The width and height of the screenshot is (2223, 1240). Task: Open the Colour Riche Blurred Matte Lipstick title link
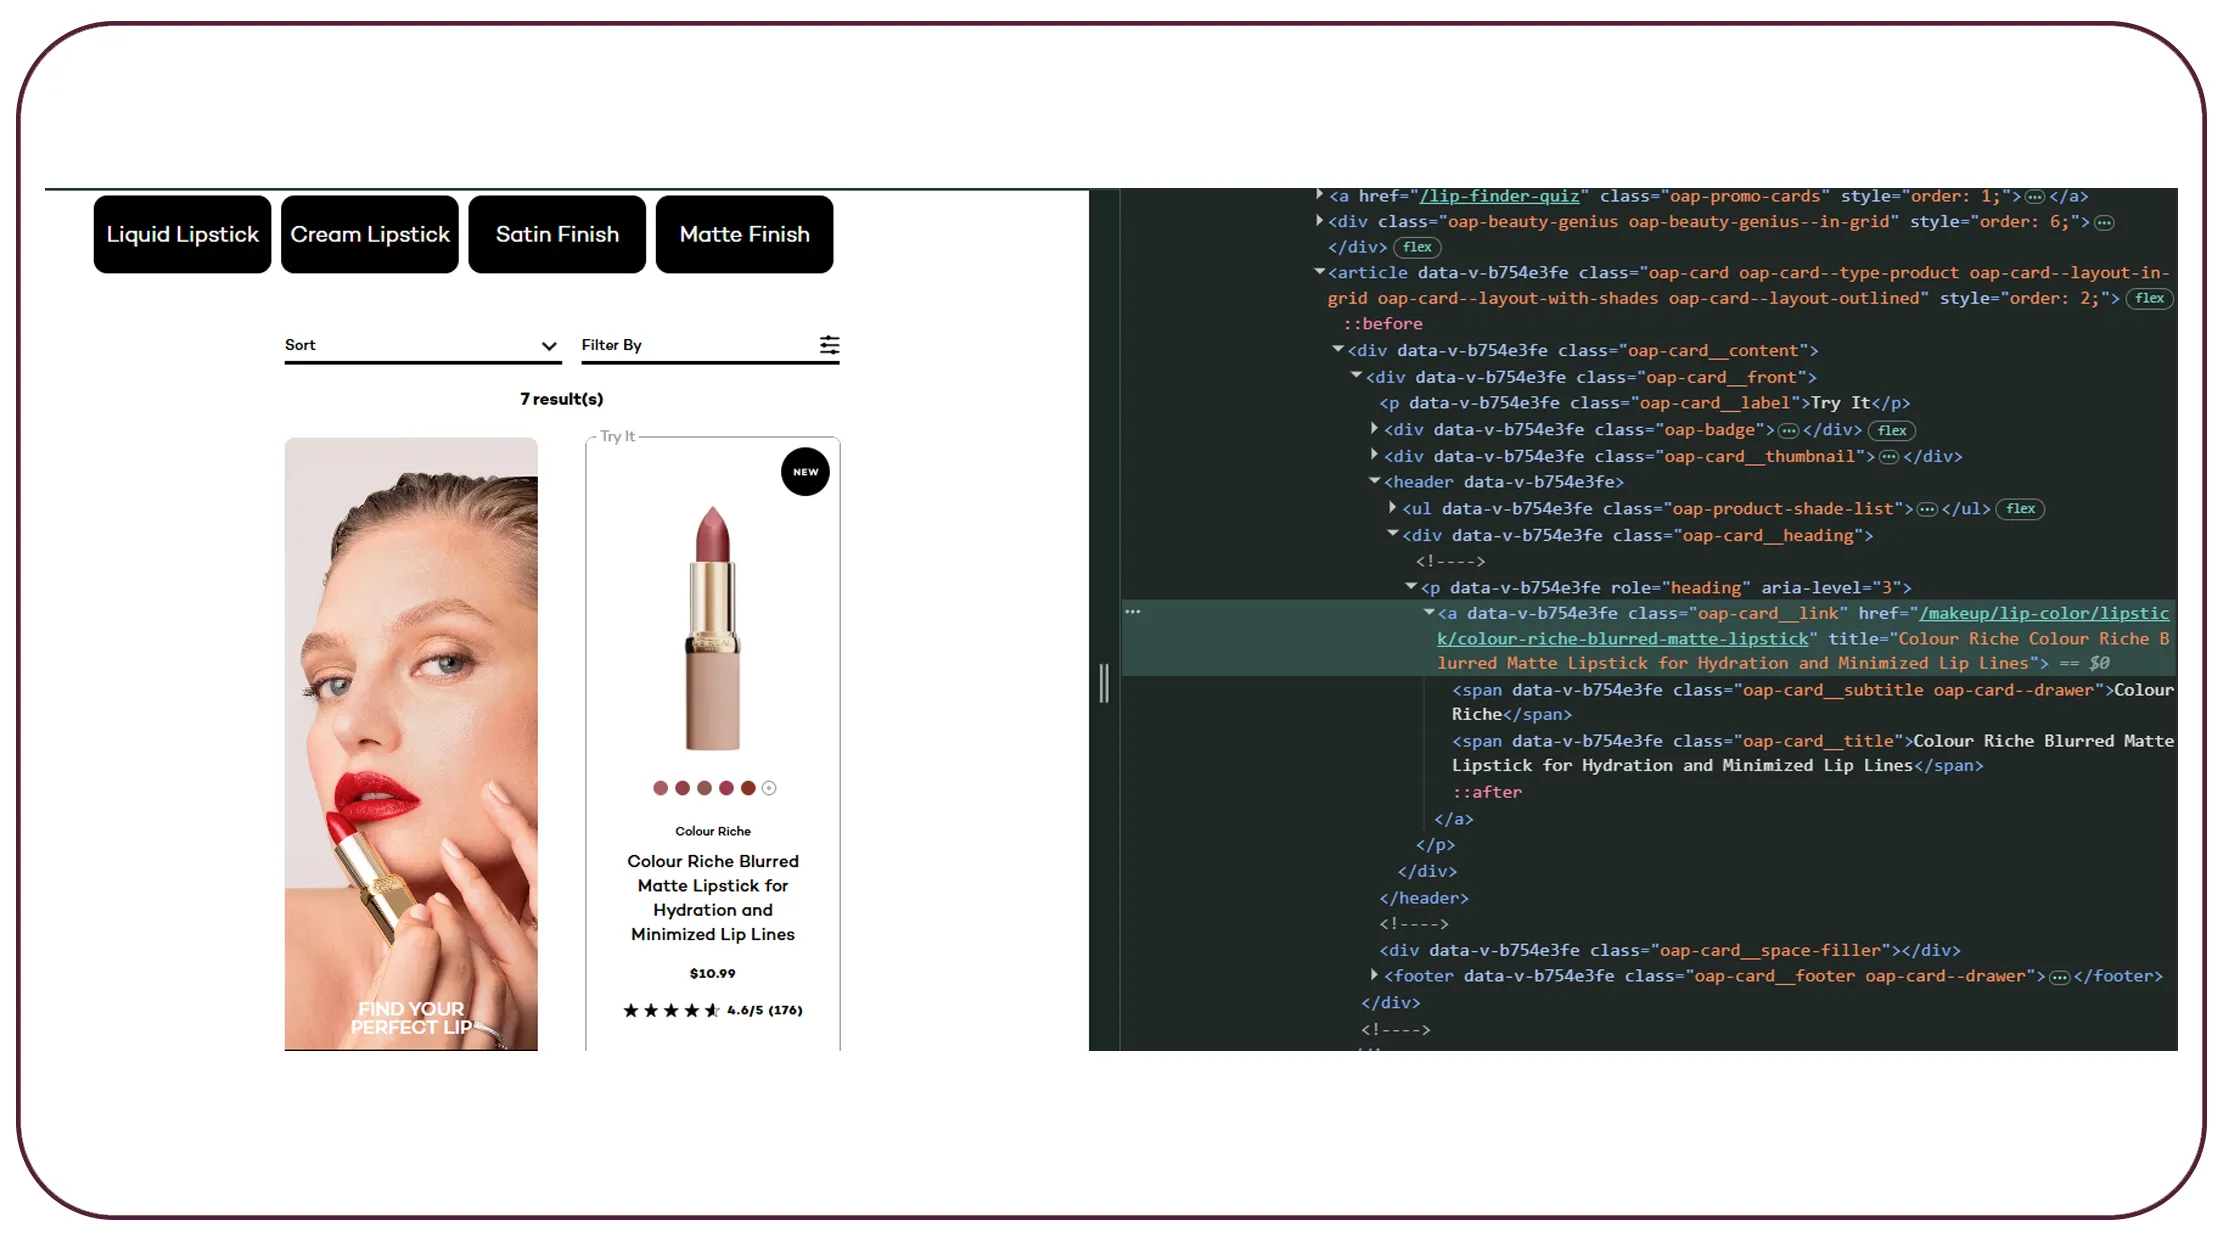click(713, 898)
